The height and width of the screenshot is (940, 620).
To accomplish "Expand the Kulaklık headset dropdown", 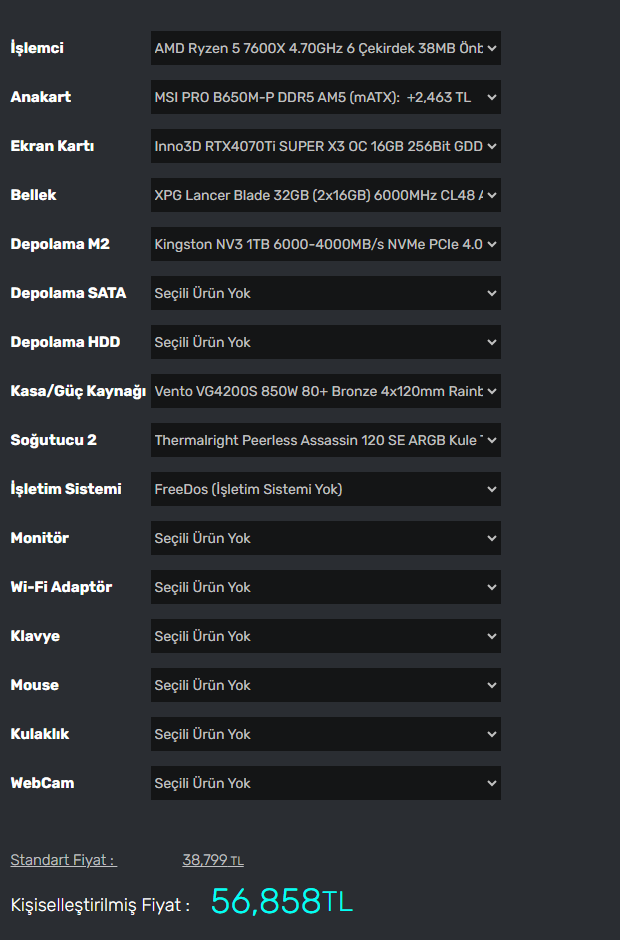I will pyautogui.click(x=325, y=734).
